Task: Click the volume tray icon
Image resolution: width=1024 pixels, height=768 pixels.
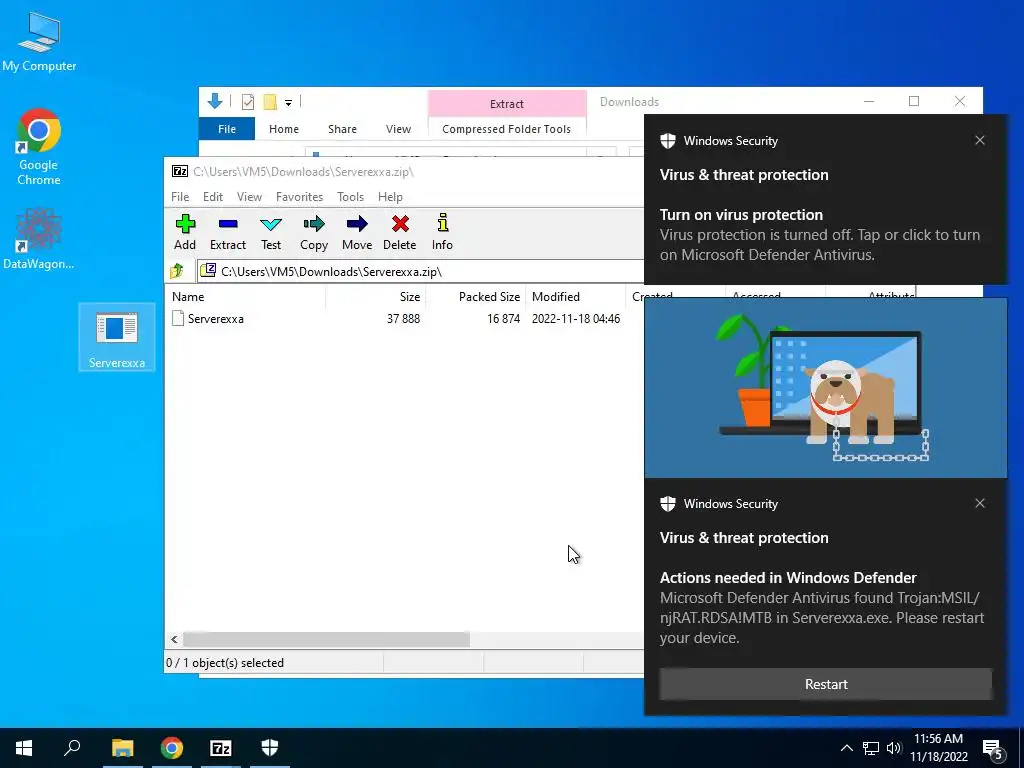Action: 894,748
